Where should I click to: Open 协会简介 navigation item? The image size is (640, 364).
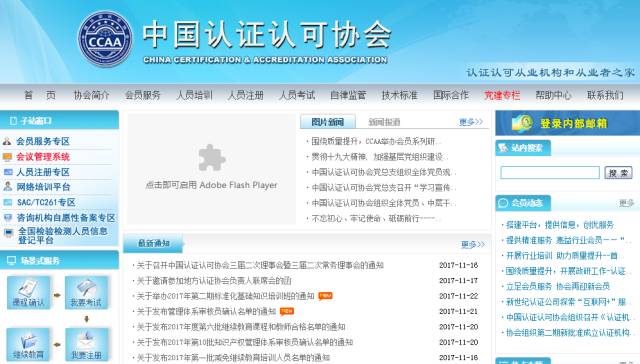coord(91,95)
